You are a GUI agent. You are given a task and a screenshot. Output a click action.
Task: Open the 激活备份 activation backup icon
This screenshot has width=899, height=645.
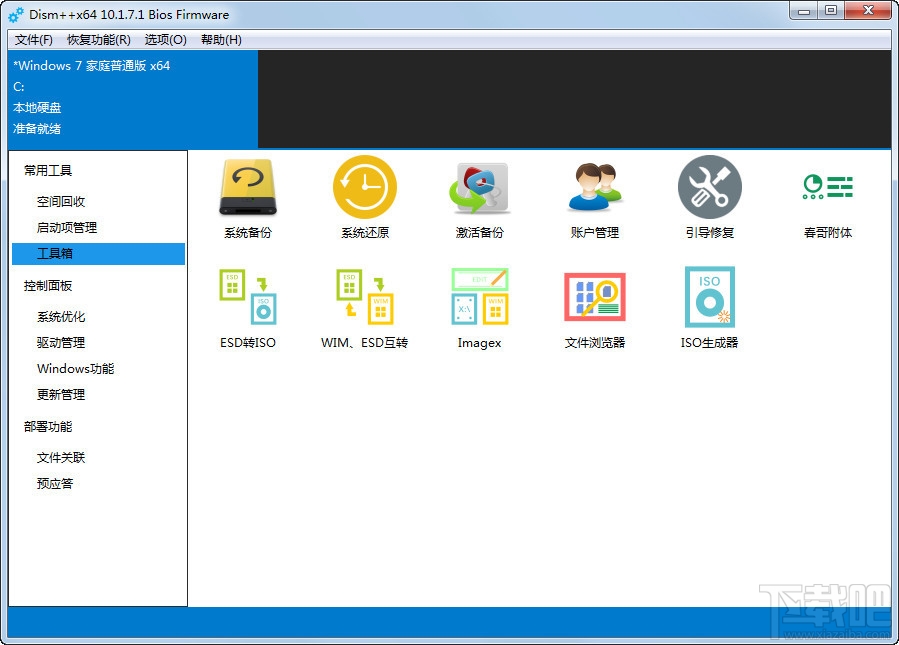tap(479, 188)
